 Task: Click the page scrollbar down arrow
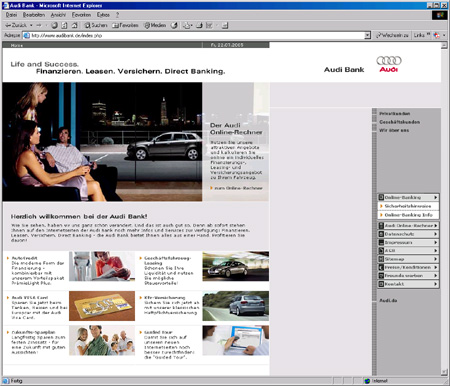pos(444,372)
